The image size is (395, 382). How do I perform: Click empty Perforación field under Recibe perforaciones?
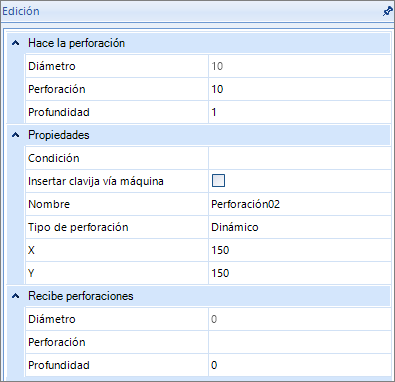click(x=300, y=342)
